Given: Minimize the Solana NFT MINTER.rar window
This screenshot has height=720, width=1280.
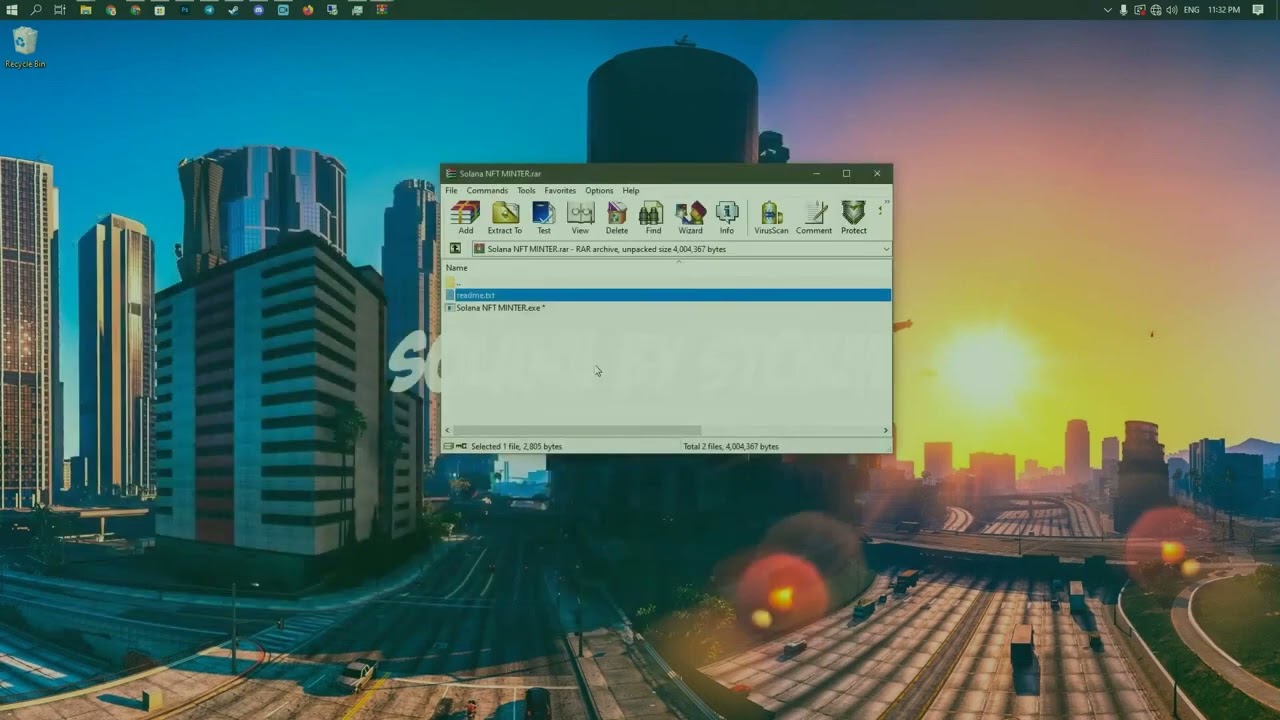Looking at the screenshot, I should tap(816, 173).
